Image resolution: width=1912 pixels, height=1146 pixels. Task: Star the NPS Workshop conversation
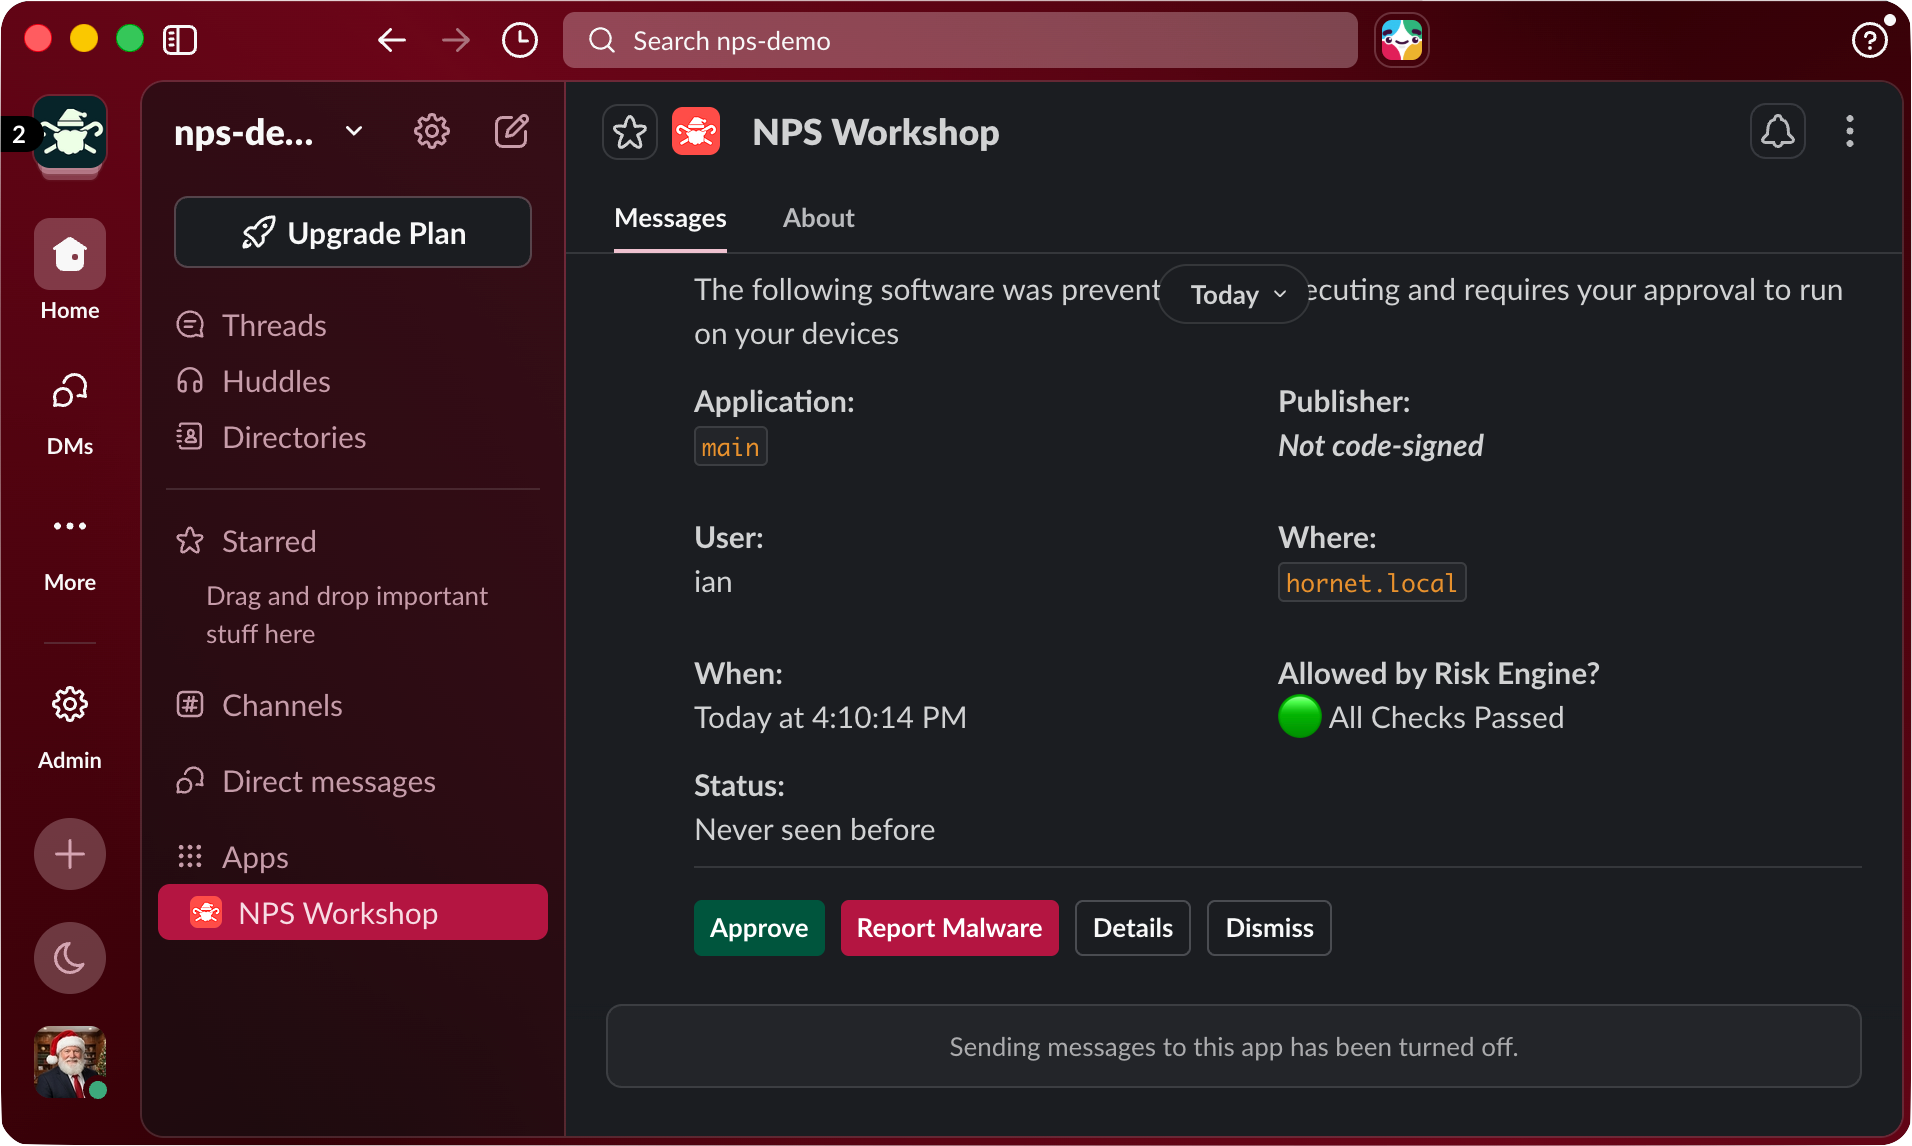pyautogui.click(x=630, y=132)
